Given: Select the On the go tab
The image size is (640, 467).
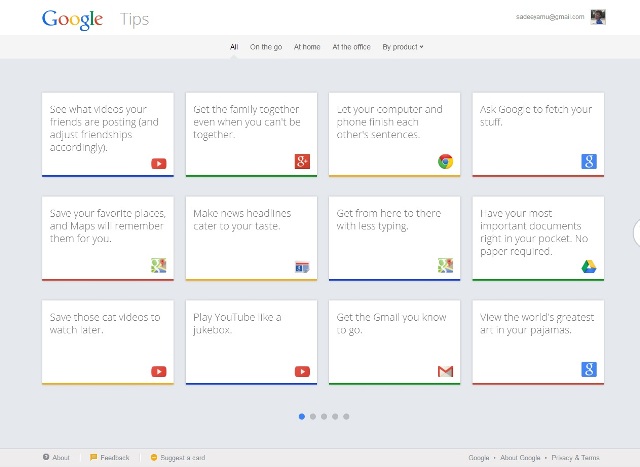Looking at the screenshot, I should tap(265, 47).
